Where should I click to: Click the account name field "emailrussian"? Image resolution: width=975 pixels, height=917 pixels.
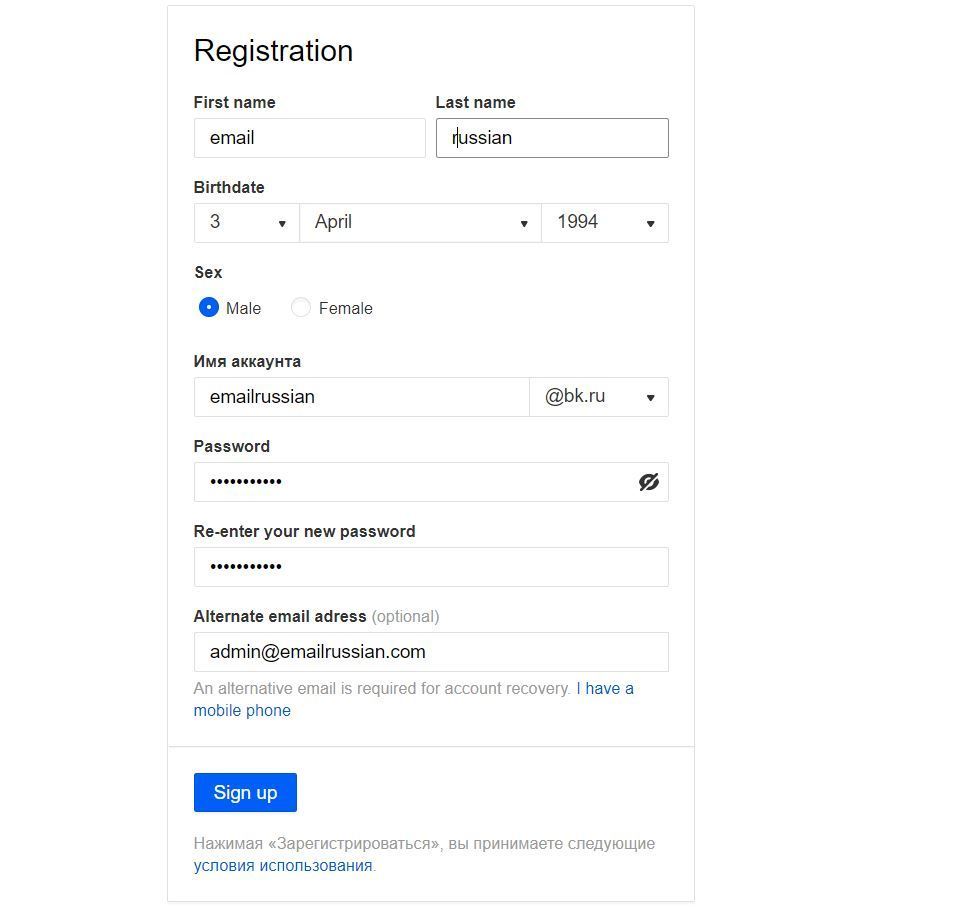(x=361, y=397)
